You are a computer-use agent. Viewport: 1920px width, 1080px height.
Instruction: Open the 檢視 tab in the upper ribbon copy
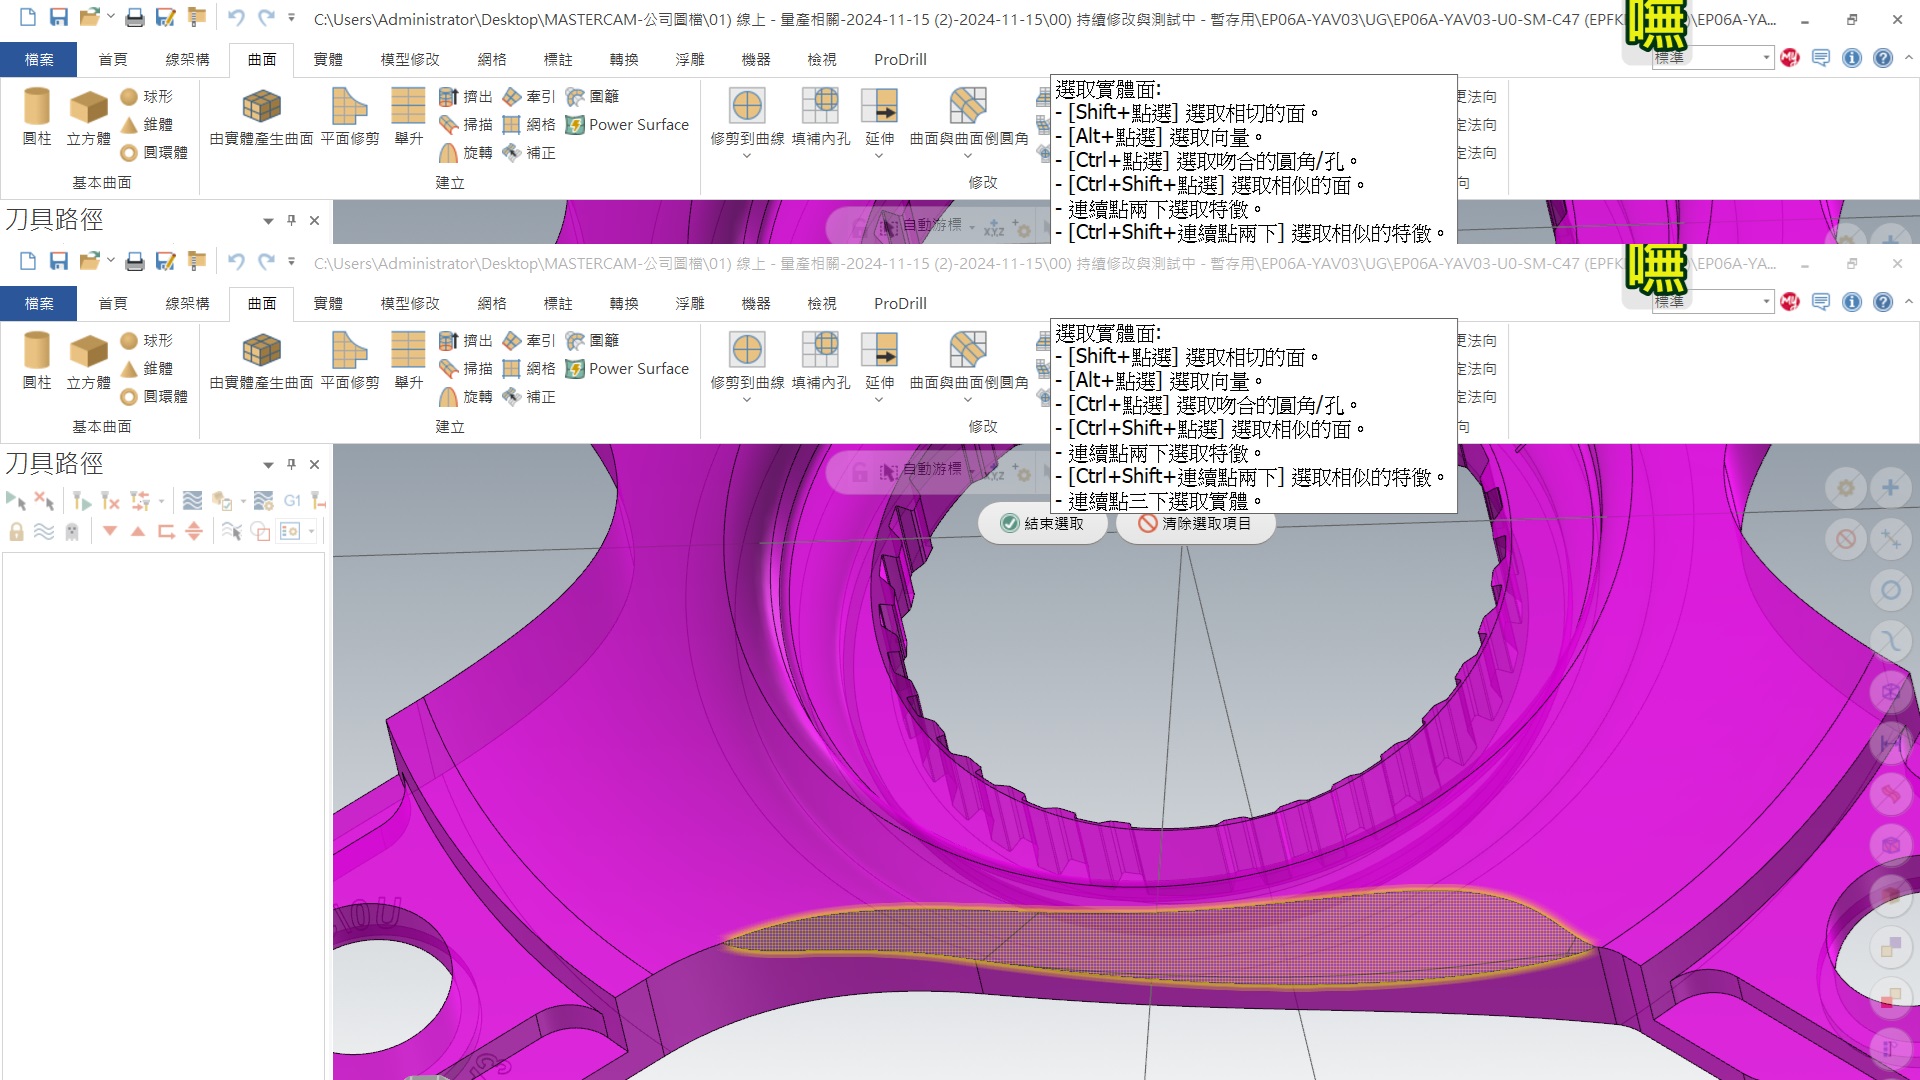click(x=822, y=59)
